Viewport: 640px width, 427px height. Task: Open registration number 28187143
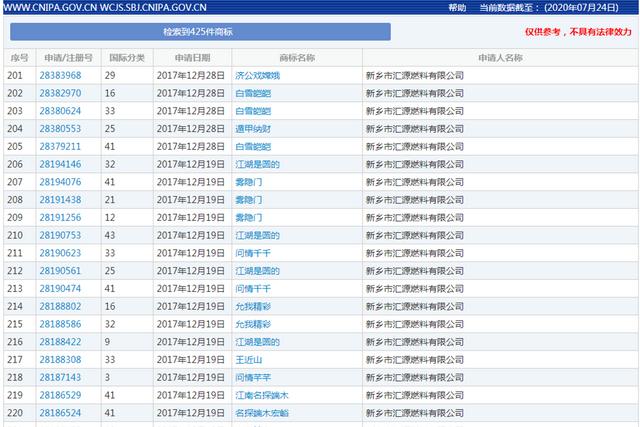click(60, 377)
